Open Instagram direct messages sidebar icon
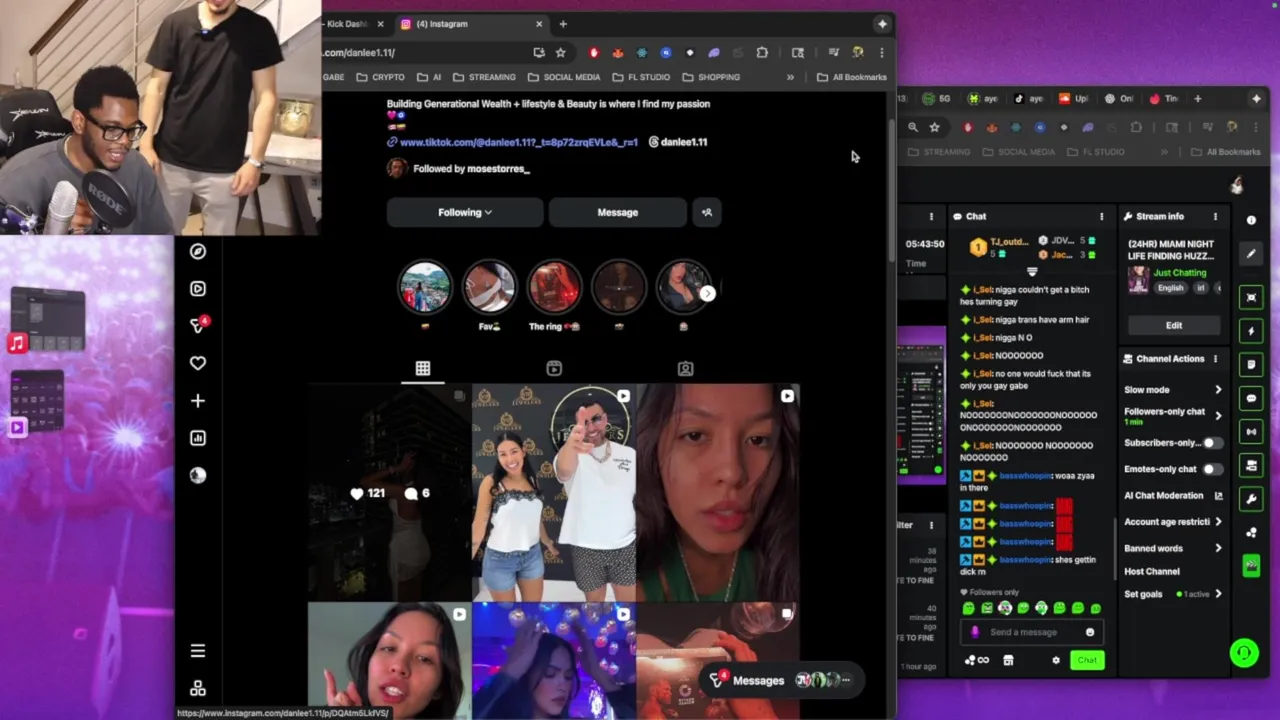1280x720 pixels. point(198,325)
